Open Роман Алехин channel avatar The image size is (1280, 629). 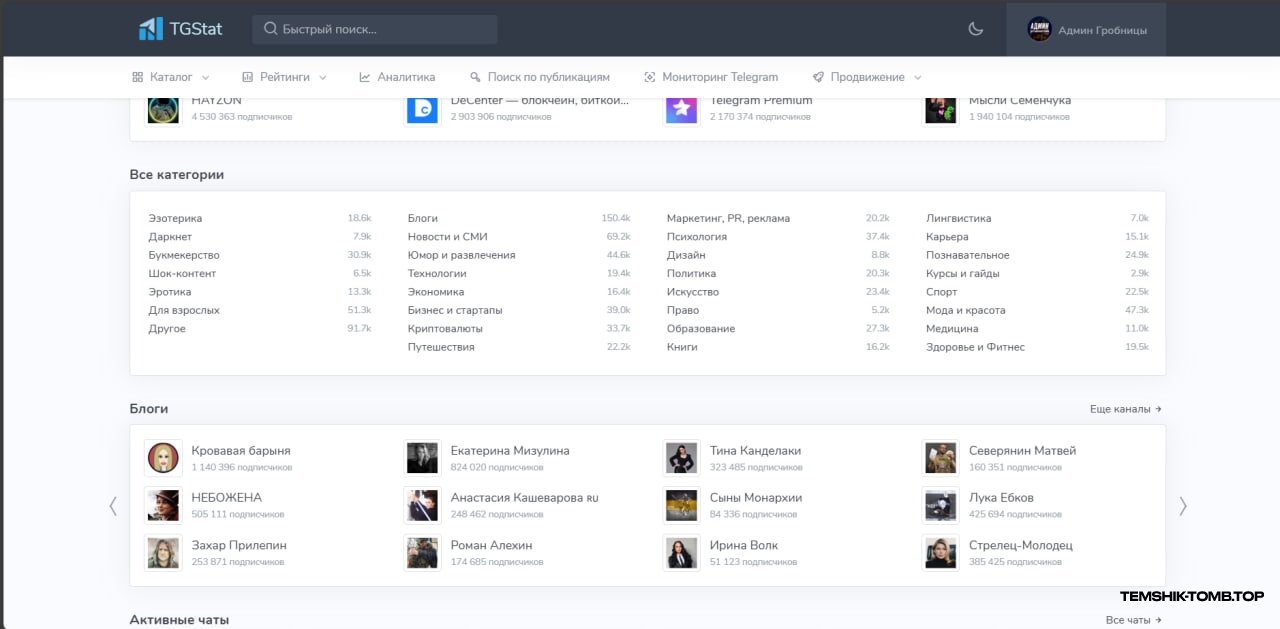point(422,553)
